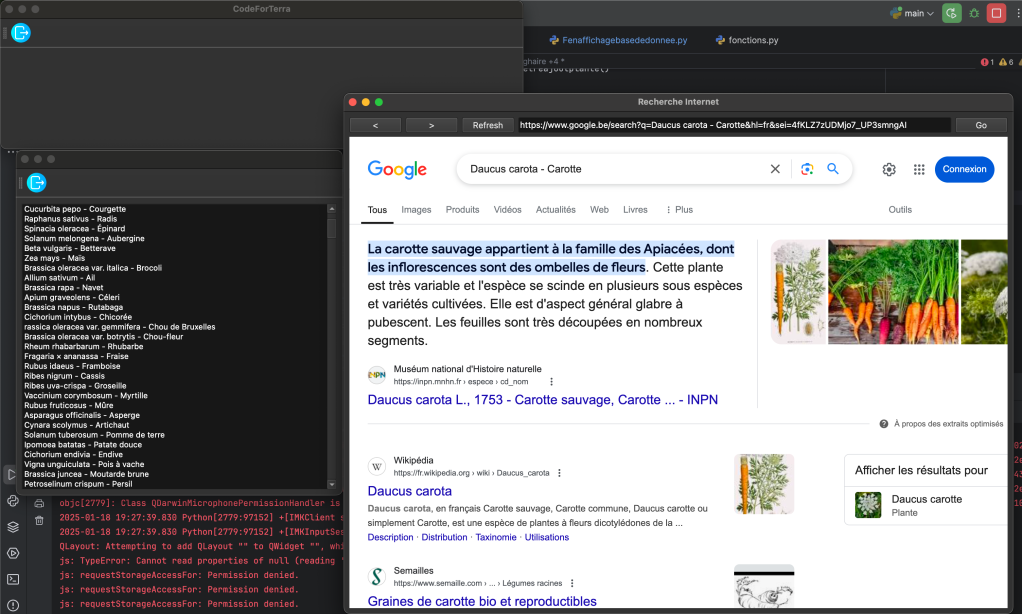
Task: Open the Outils search tools
Action: coord(900,210)
